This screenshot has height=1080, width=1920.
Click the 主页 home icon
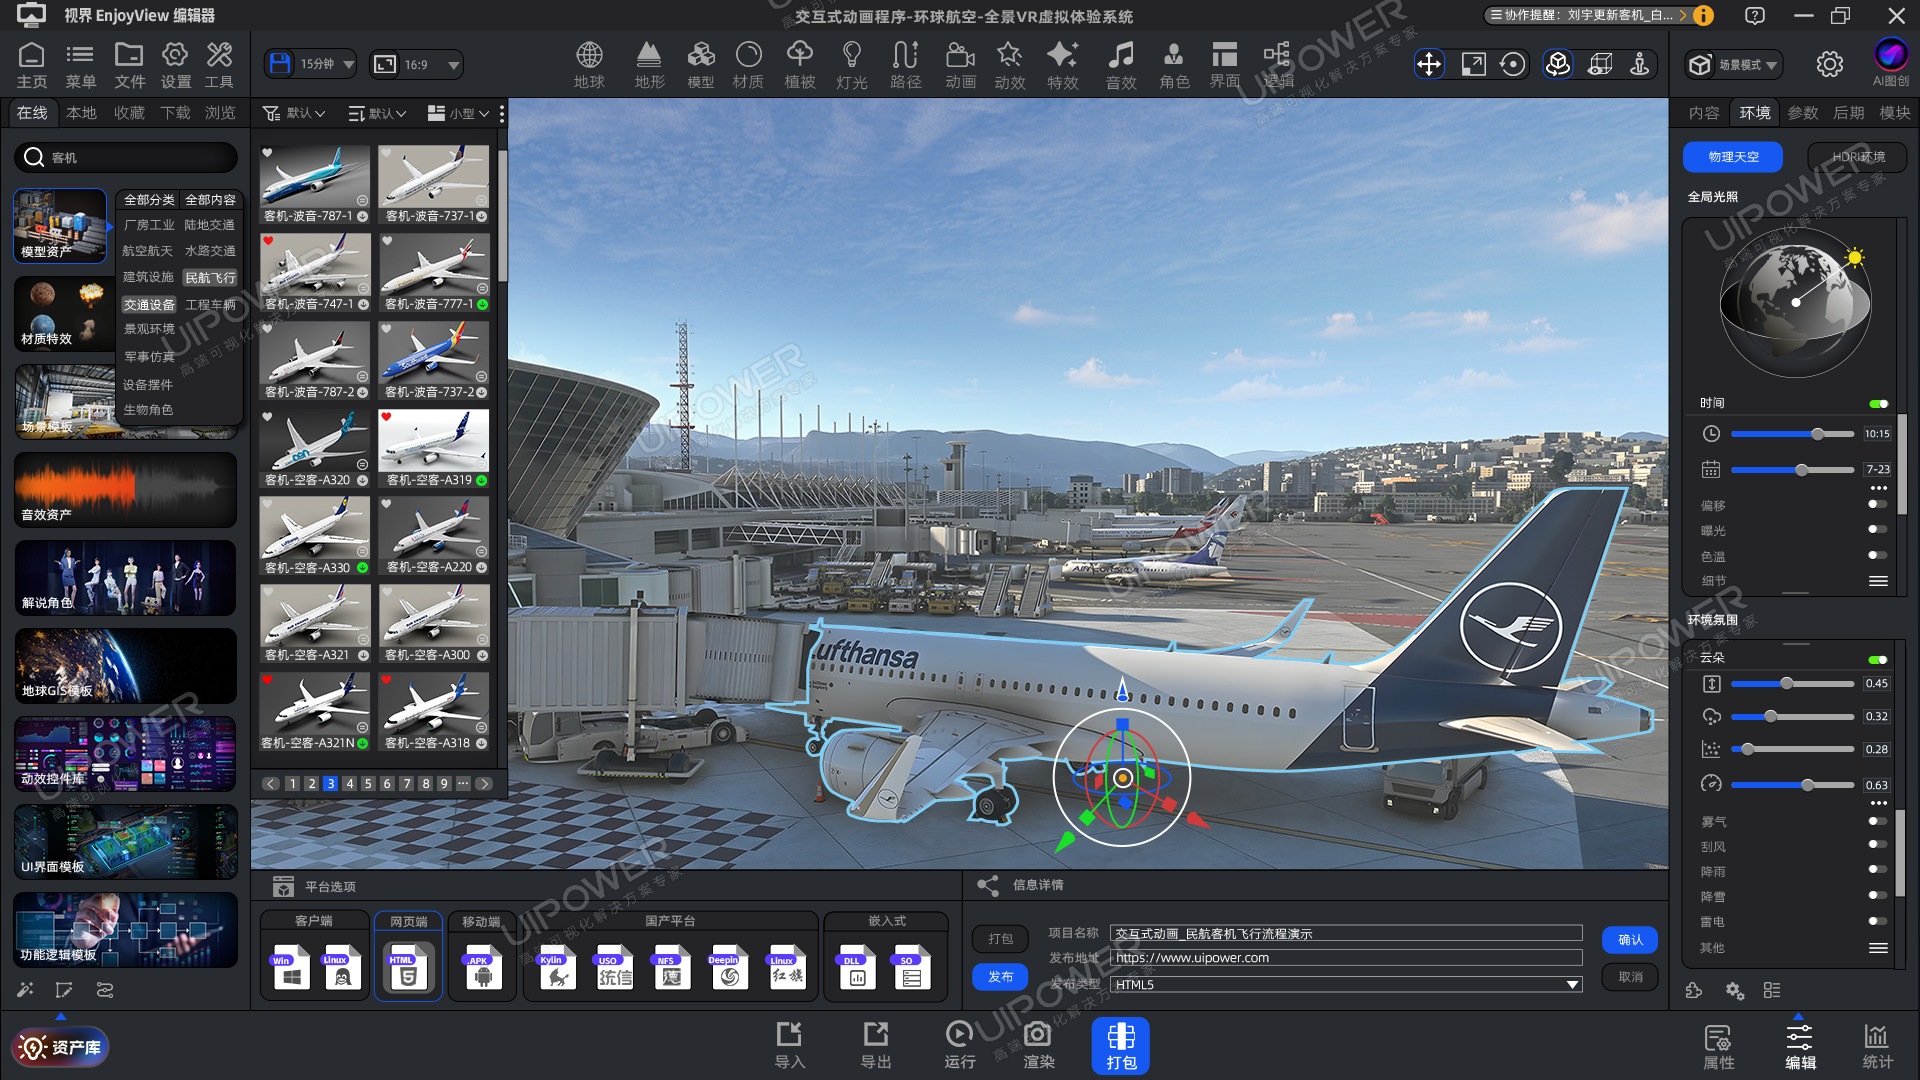click(32, 66)
